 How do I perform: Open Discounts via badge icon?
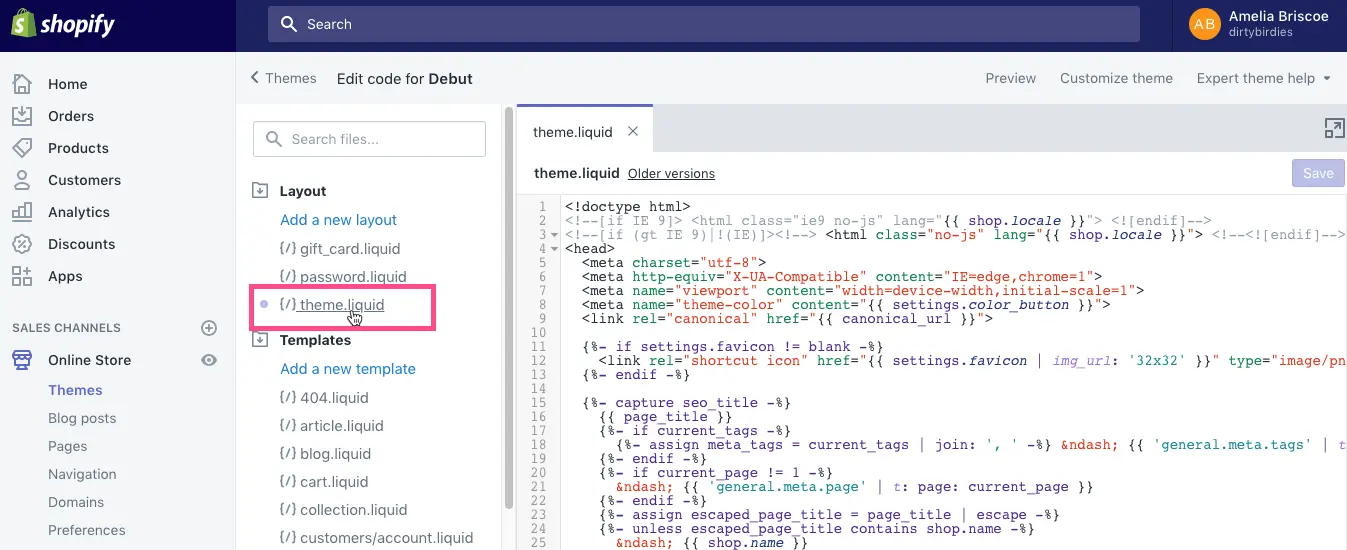[22, 244]
